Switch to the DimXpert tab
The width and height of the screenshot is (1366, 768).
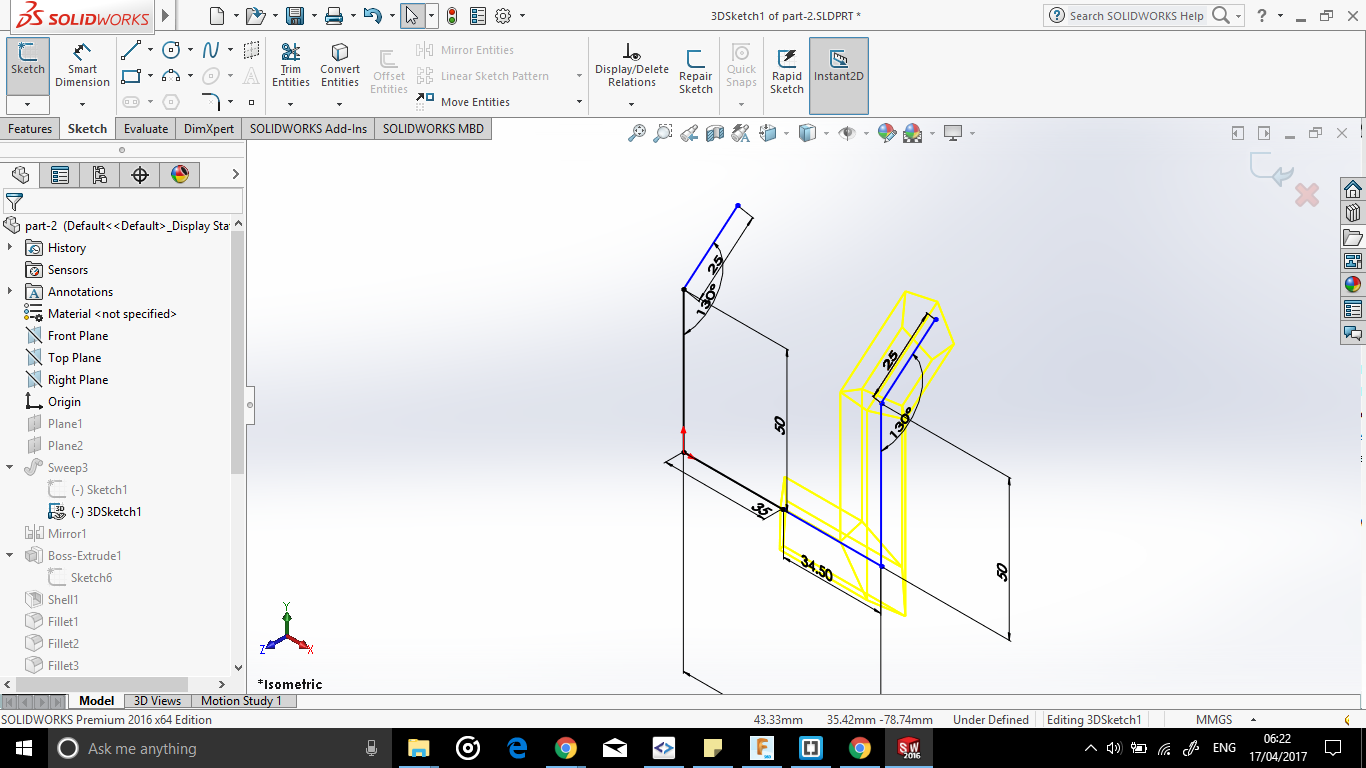point(209,129)
